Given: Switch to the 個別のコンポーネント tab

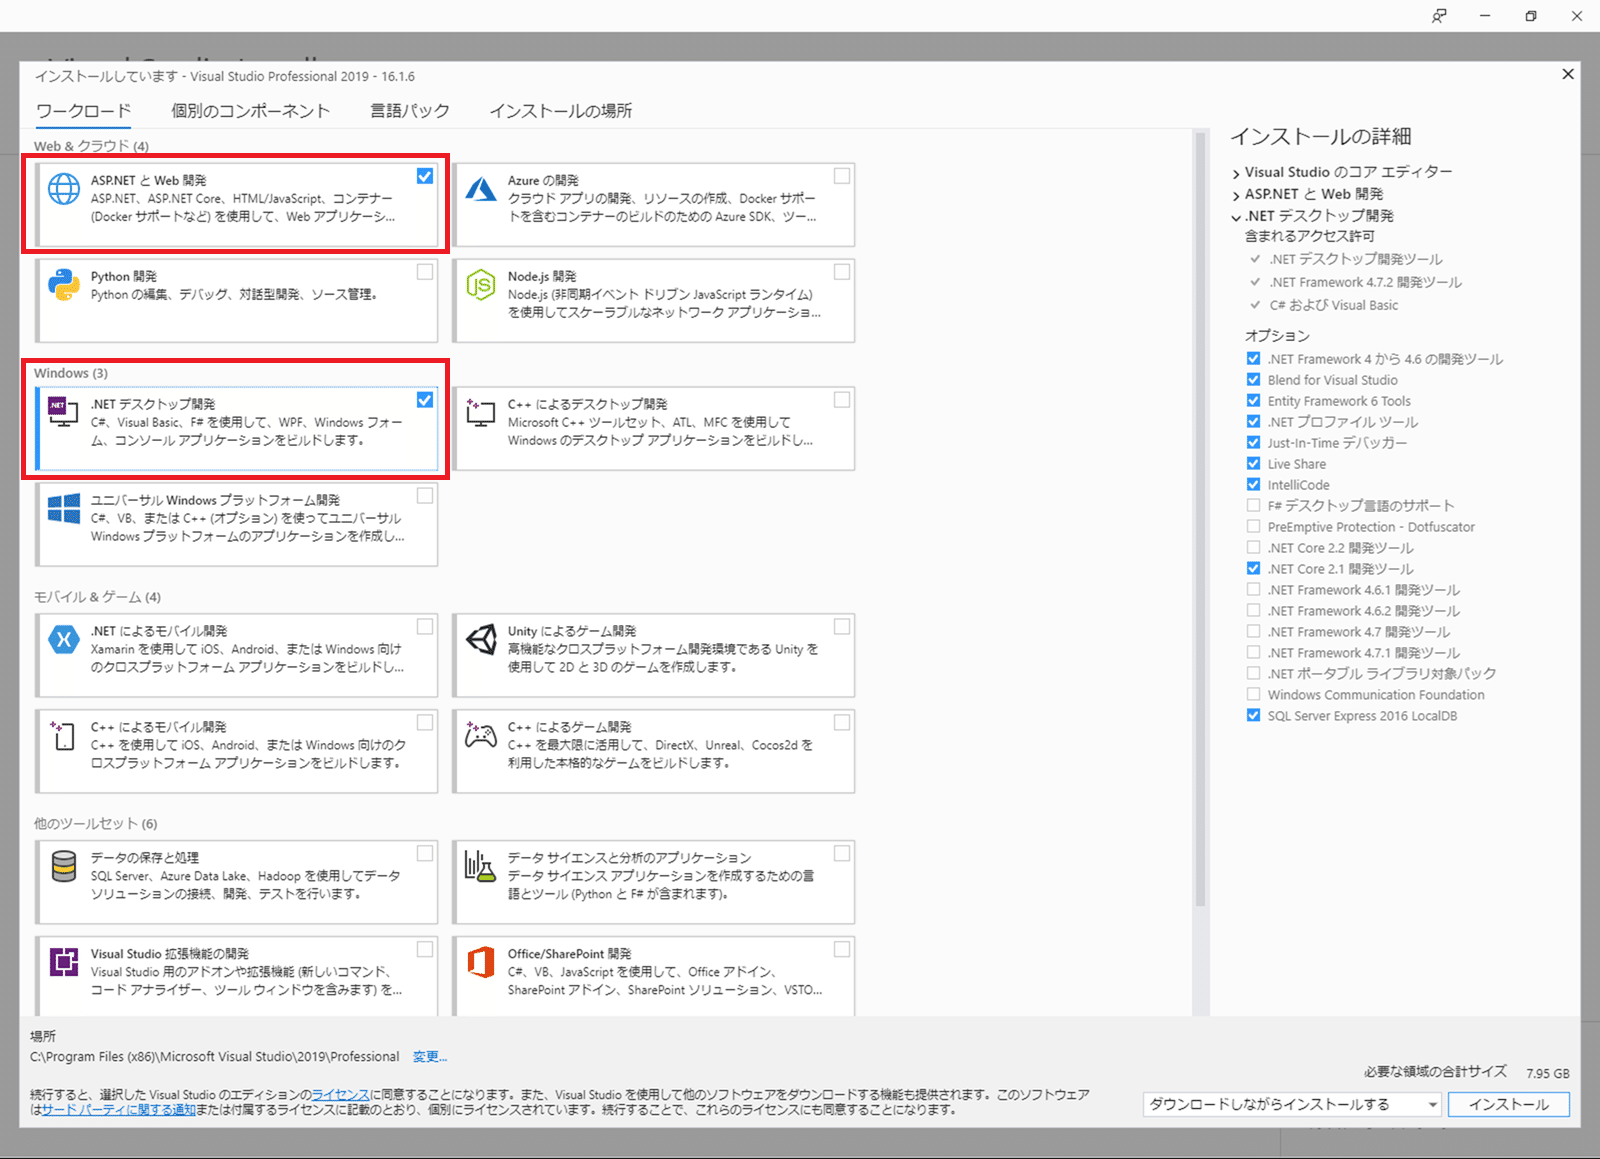Looking at the screenshot, I should tap(250, 111).
